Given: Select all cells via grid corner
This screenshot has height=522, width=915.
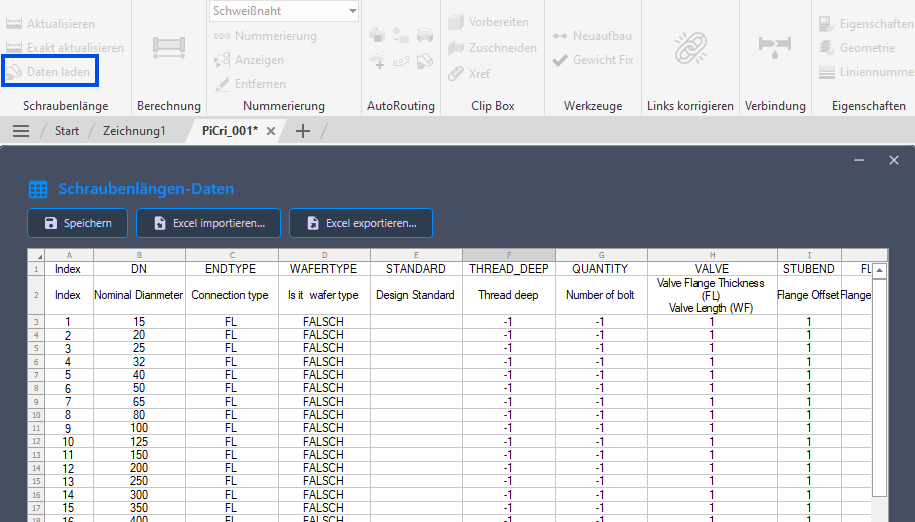Looking at the screenshot, I should (36, 255).
